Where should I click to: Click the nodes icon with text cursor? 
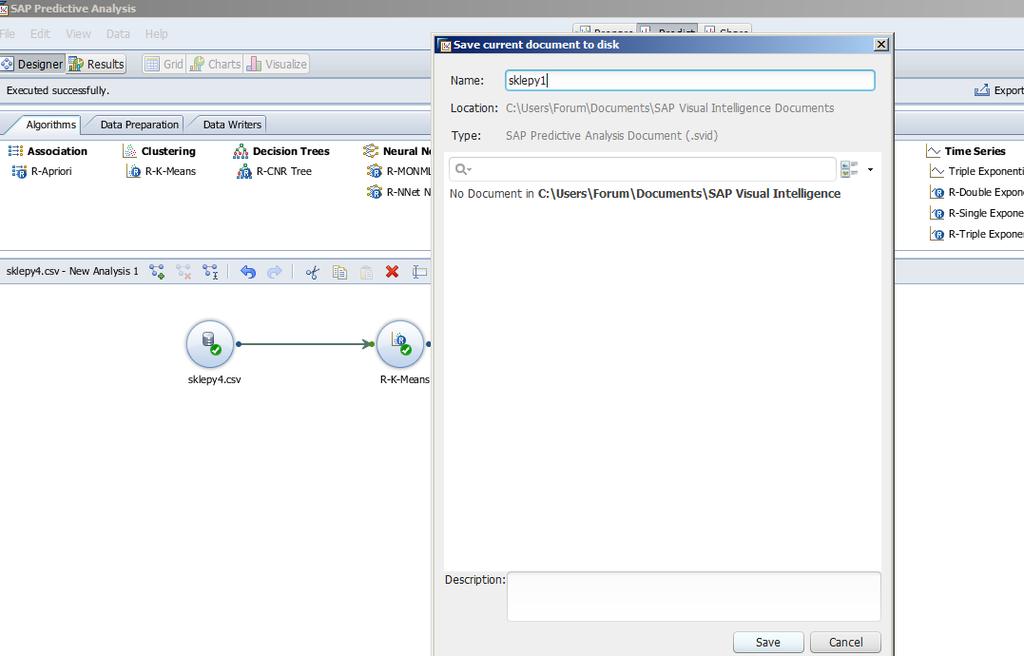pos(210,272)
